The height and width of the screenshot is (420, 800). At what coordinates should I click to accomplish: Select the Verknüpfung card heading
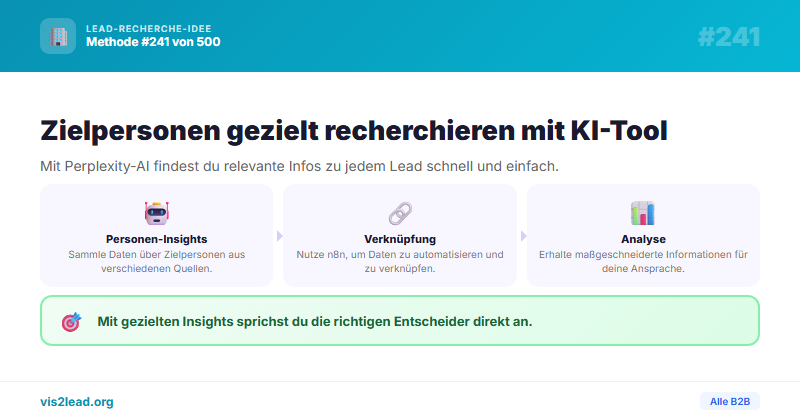pyautogui.click(x=400, y=239)
